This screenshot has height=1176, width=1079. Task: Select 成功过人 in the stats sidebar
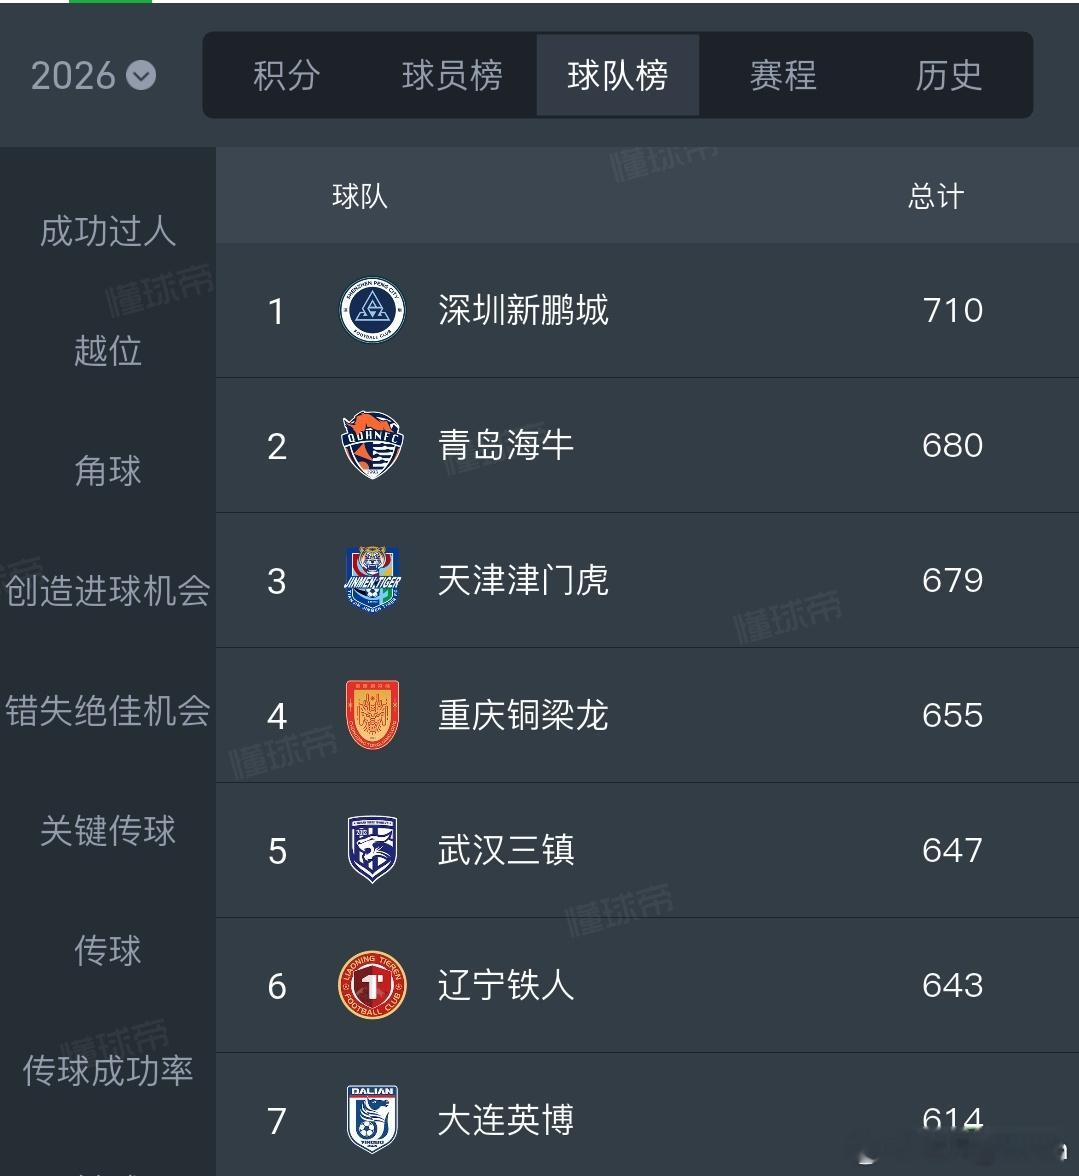[x=108, y=231]
